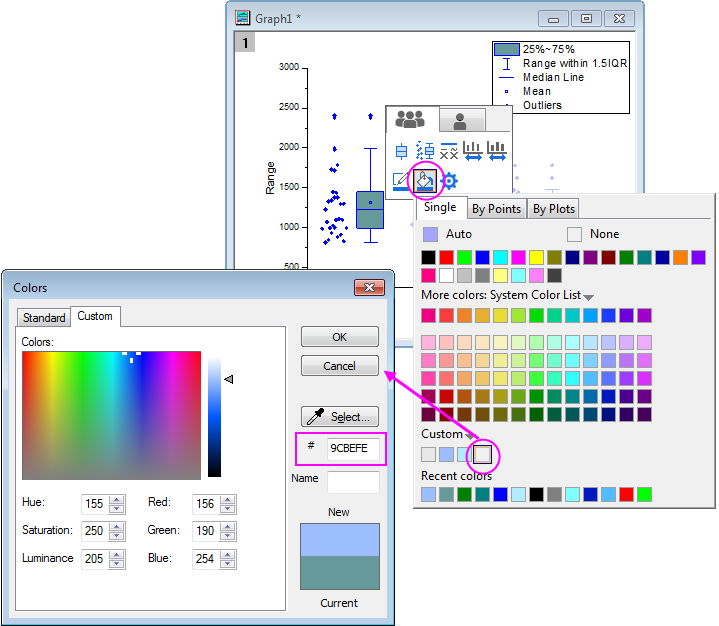
Task: Open the By Points tab
Action: [x=496, y=209]
